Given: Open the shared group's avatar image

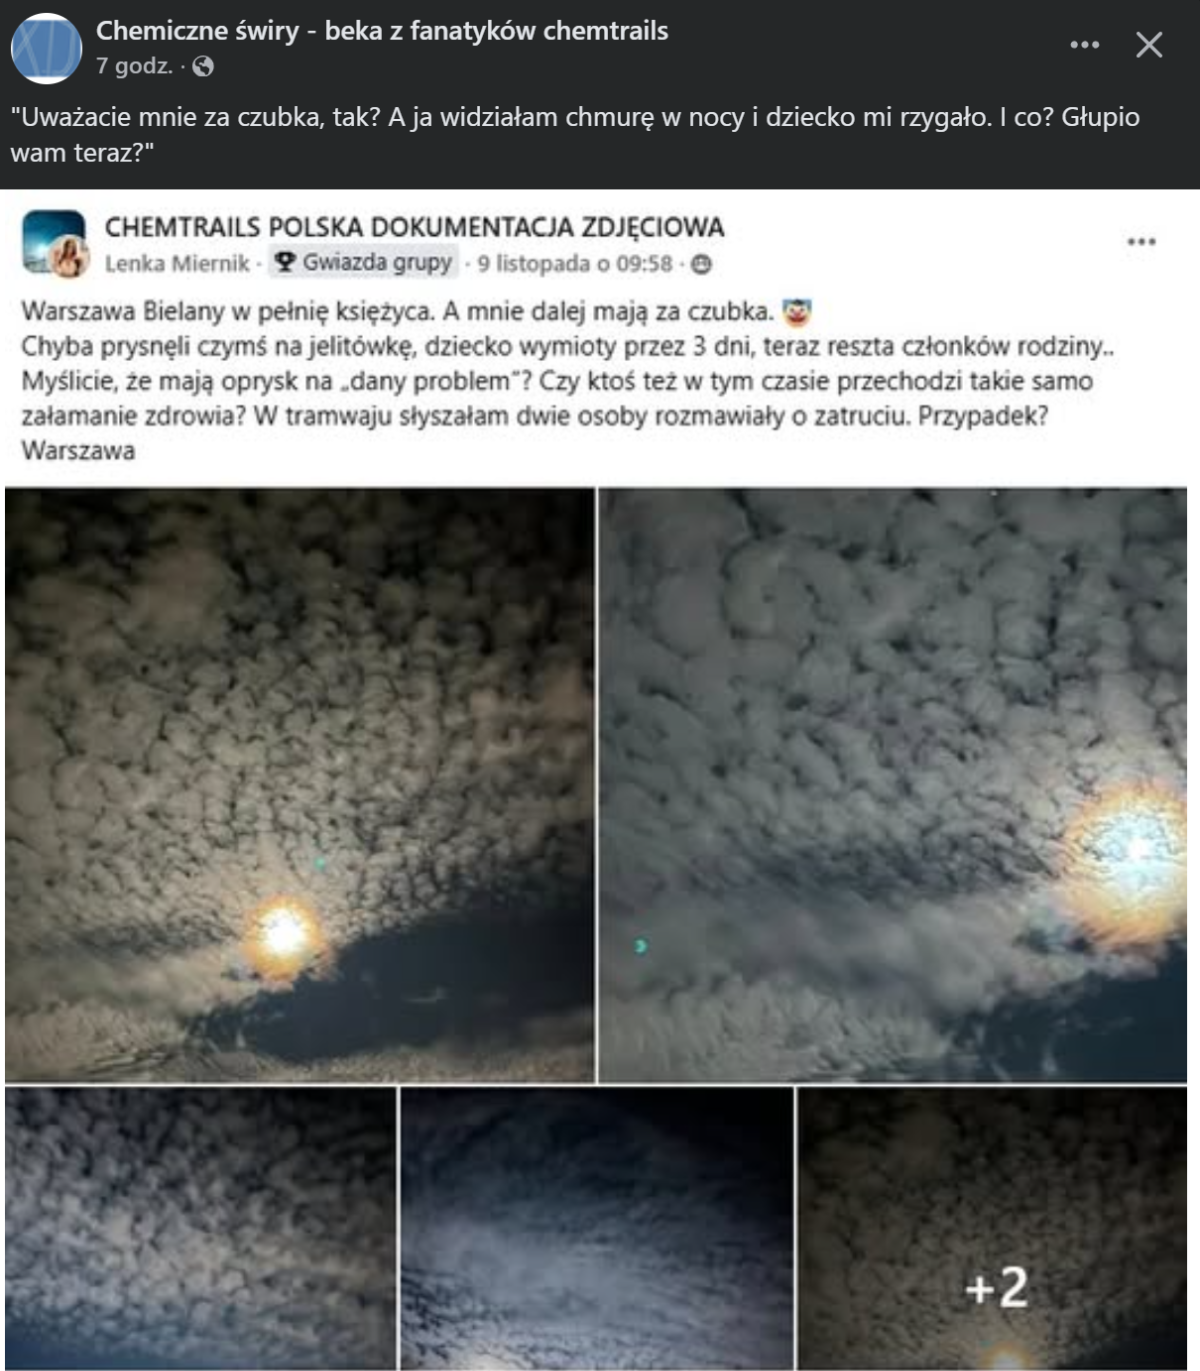Looking at the screenshot, I should (x=54, y=242).
